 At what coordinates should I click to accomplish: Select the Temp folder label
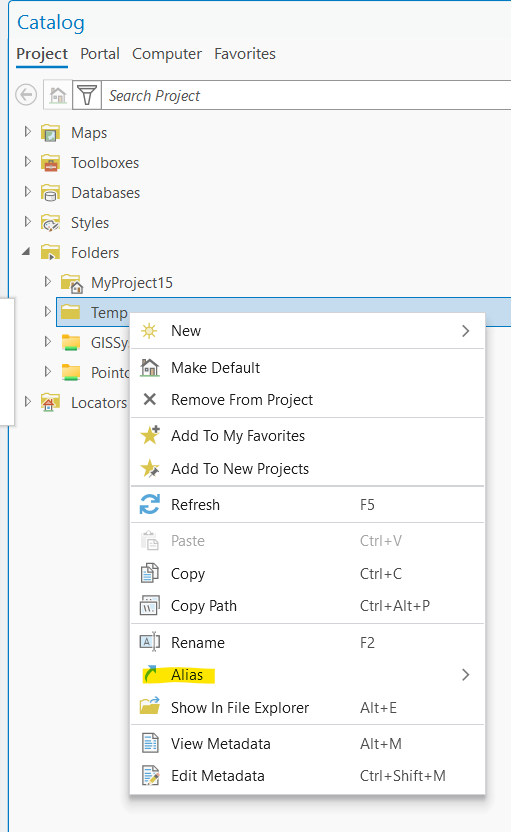(109, 313)
